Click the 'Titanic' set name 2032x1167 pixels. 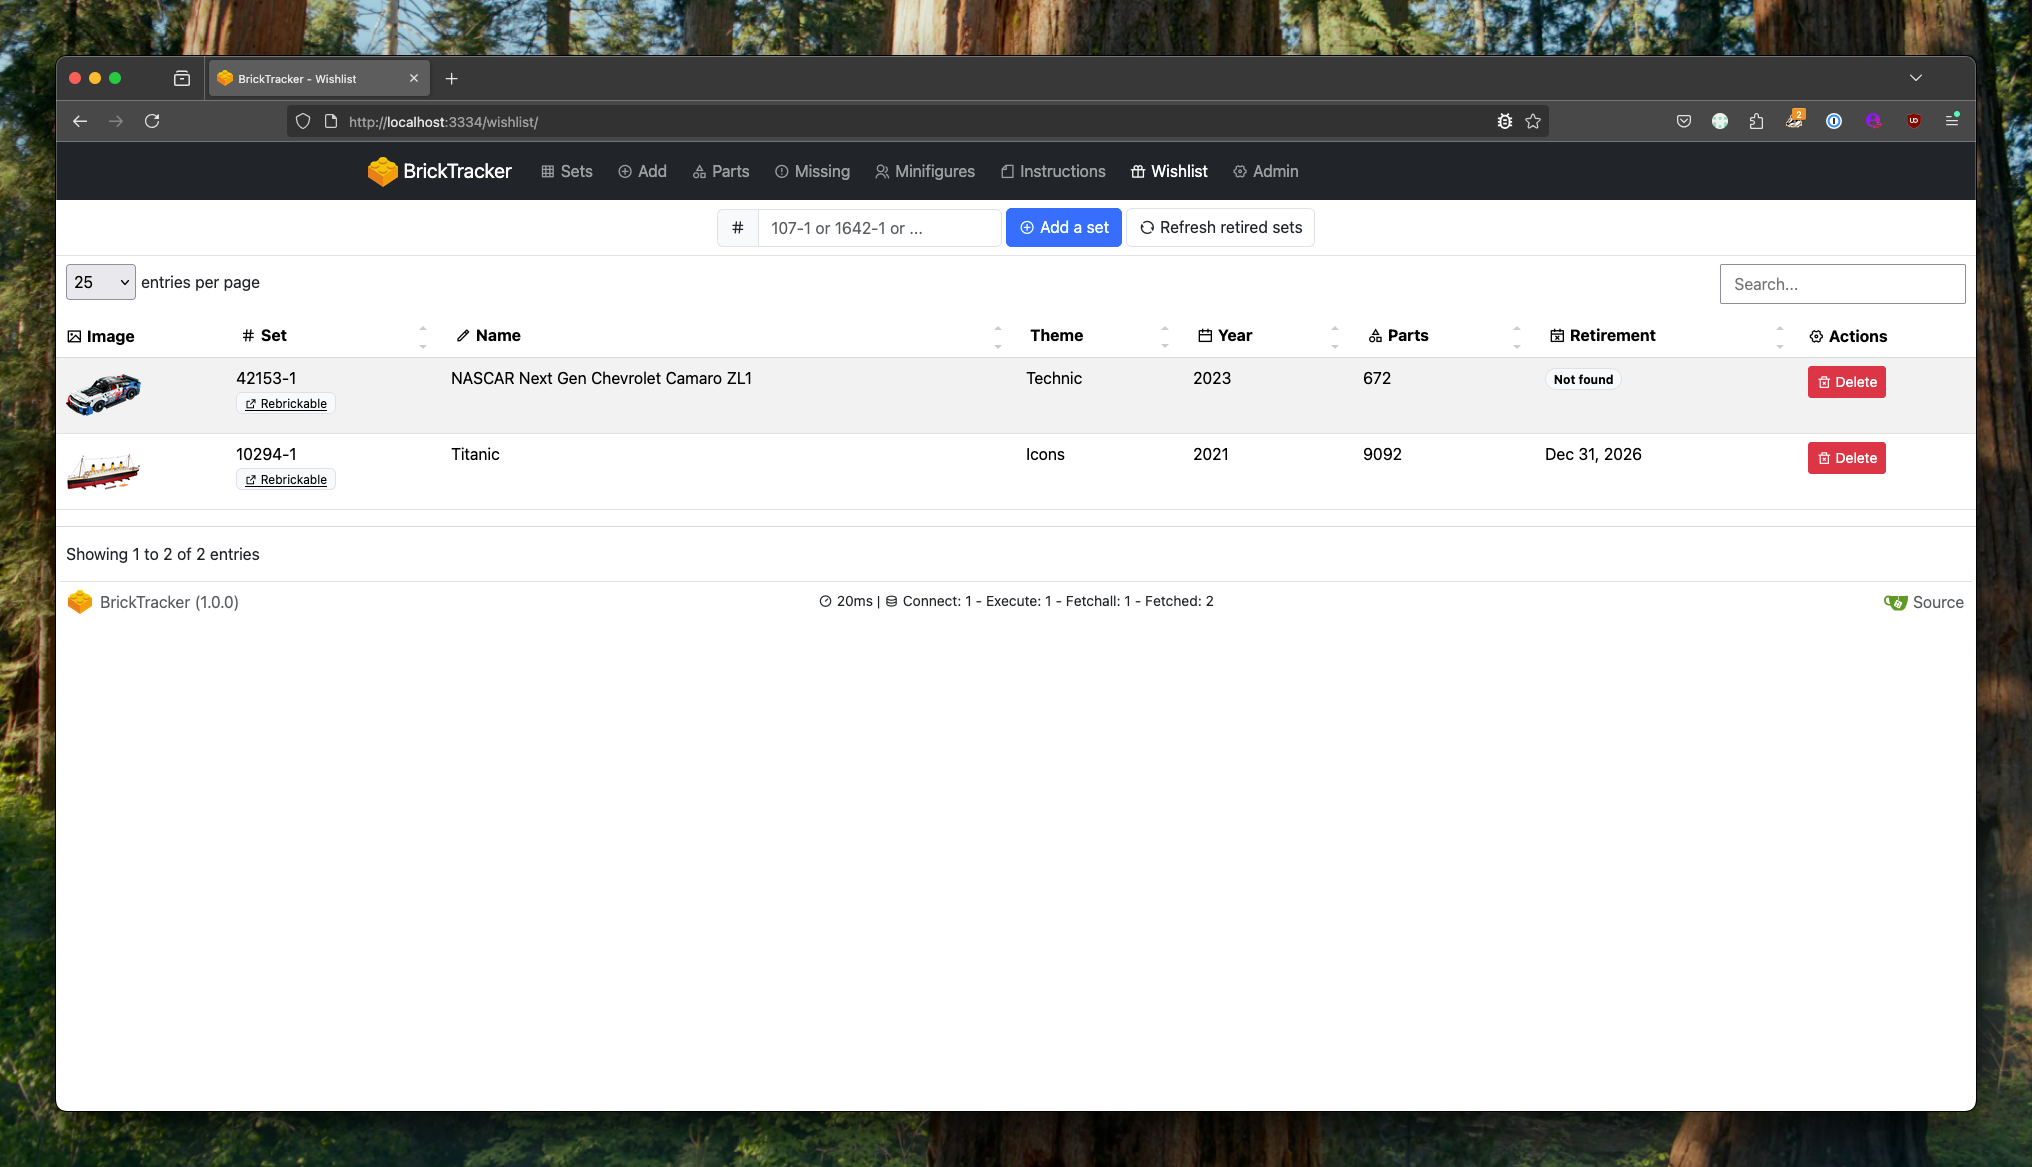pyautogui.click(x=475, y=454)
